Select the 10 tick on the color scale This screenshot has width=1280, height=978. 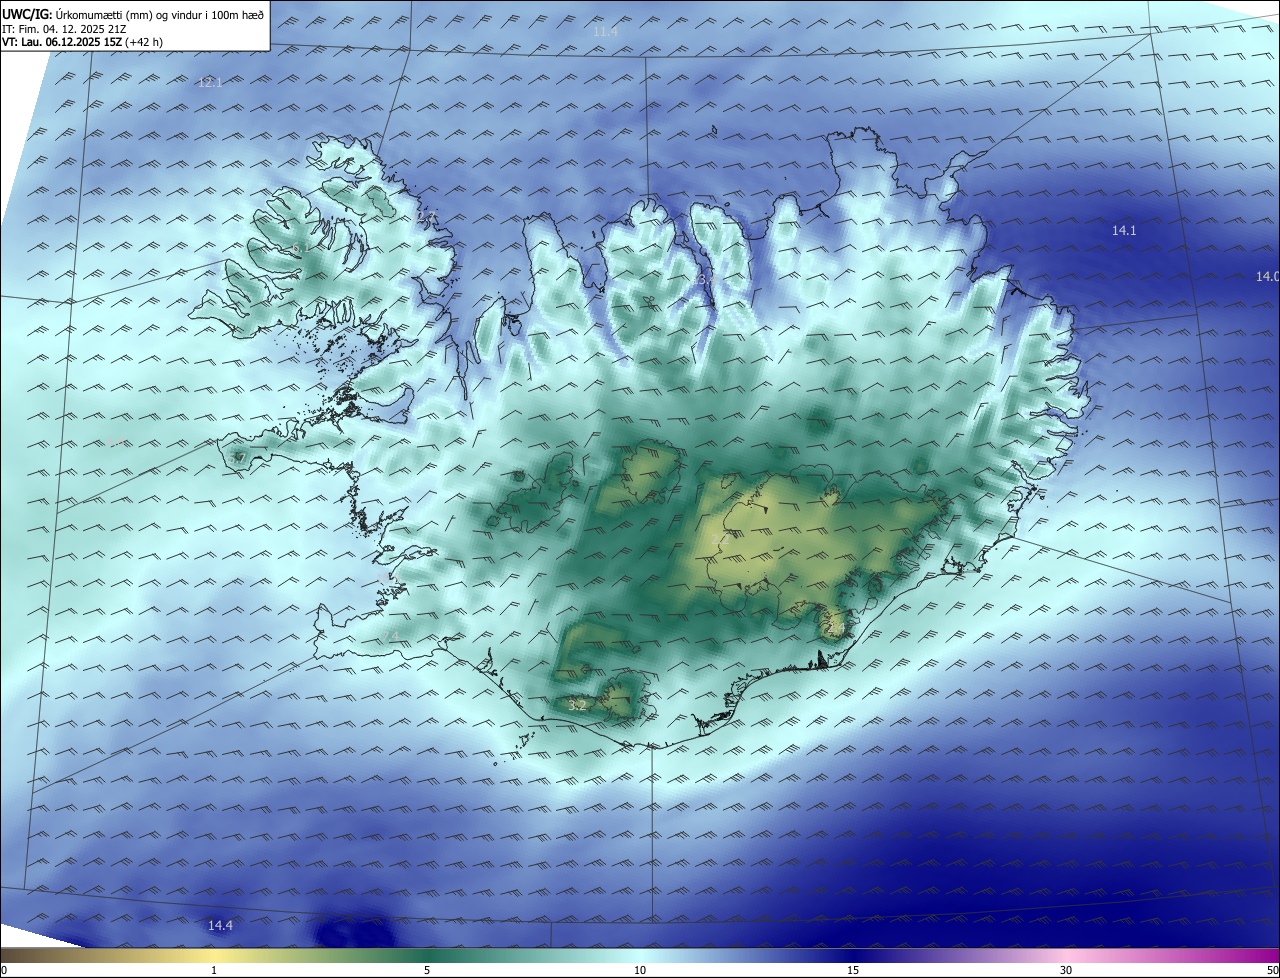pyautogui.click(x=640, y=970)
